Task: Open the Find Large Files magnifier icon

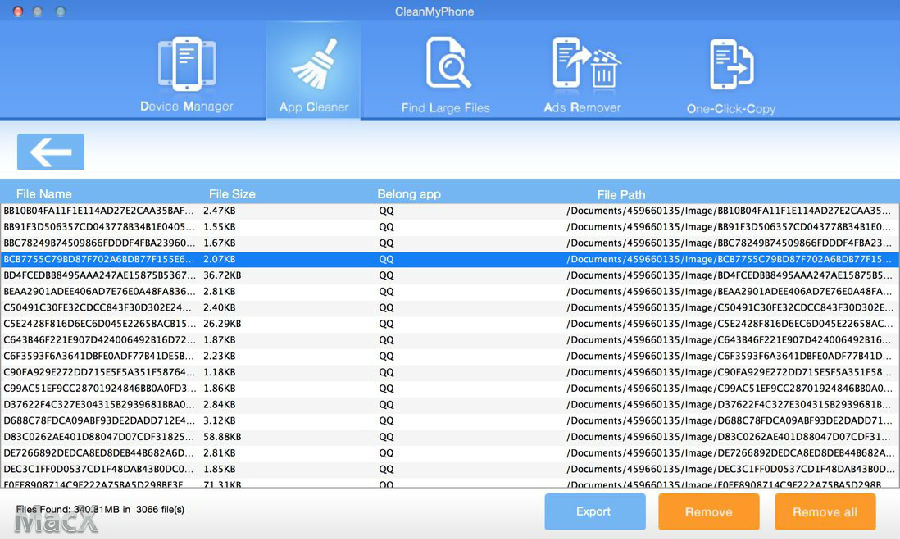Action: [x=446, y=64]
